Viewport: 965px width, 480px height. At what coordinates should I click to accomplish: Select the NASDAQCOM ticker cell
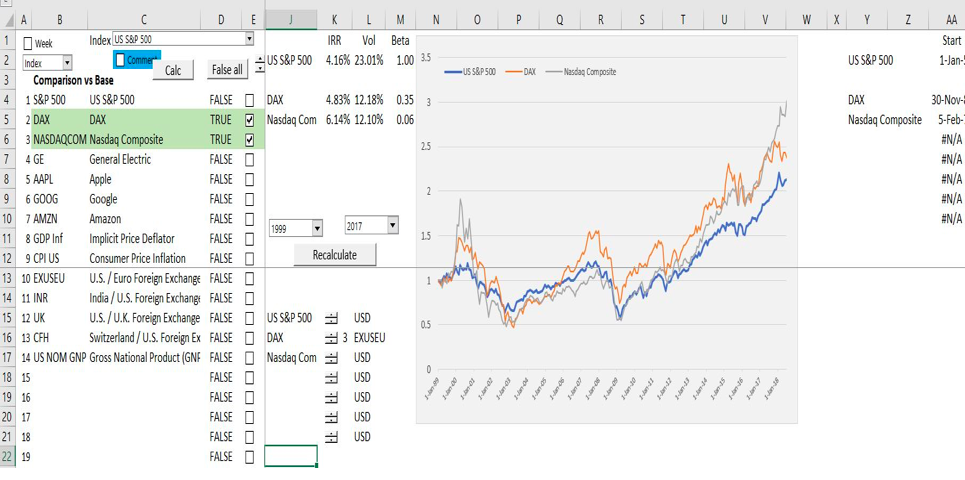pyautogui.click(x=60, y=140)
